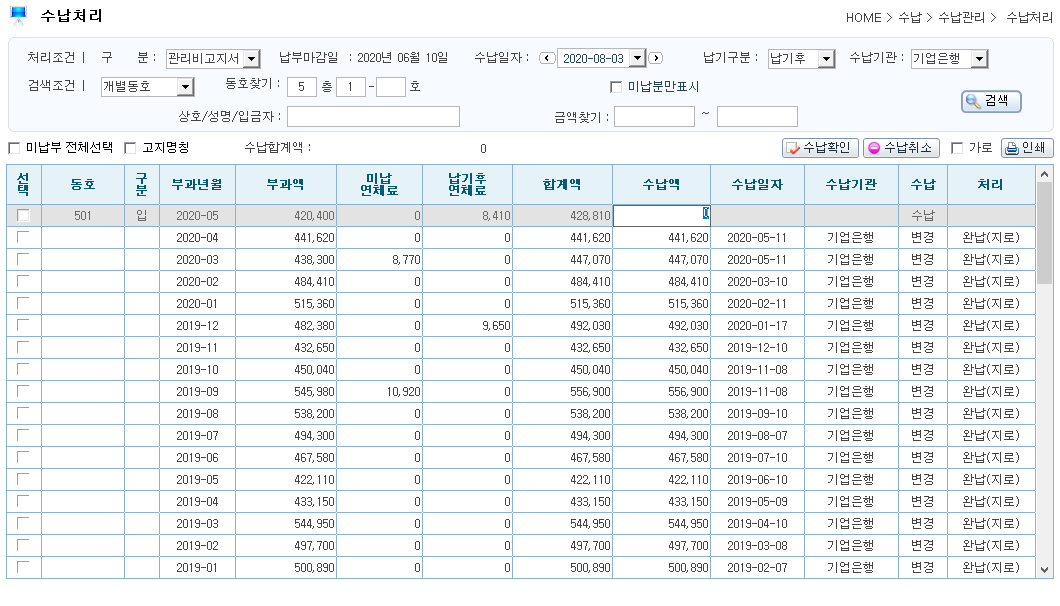Click the 수납일자 column header
The width and height of the screenshot is (1060, 606).
coord(757,184)
